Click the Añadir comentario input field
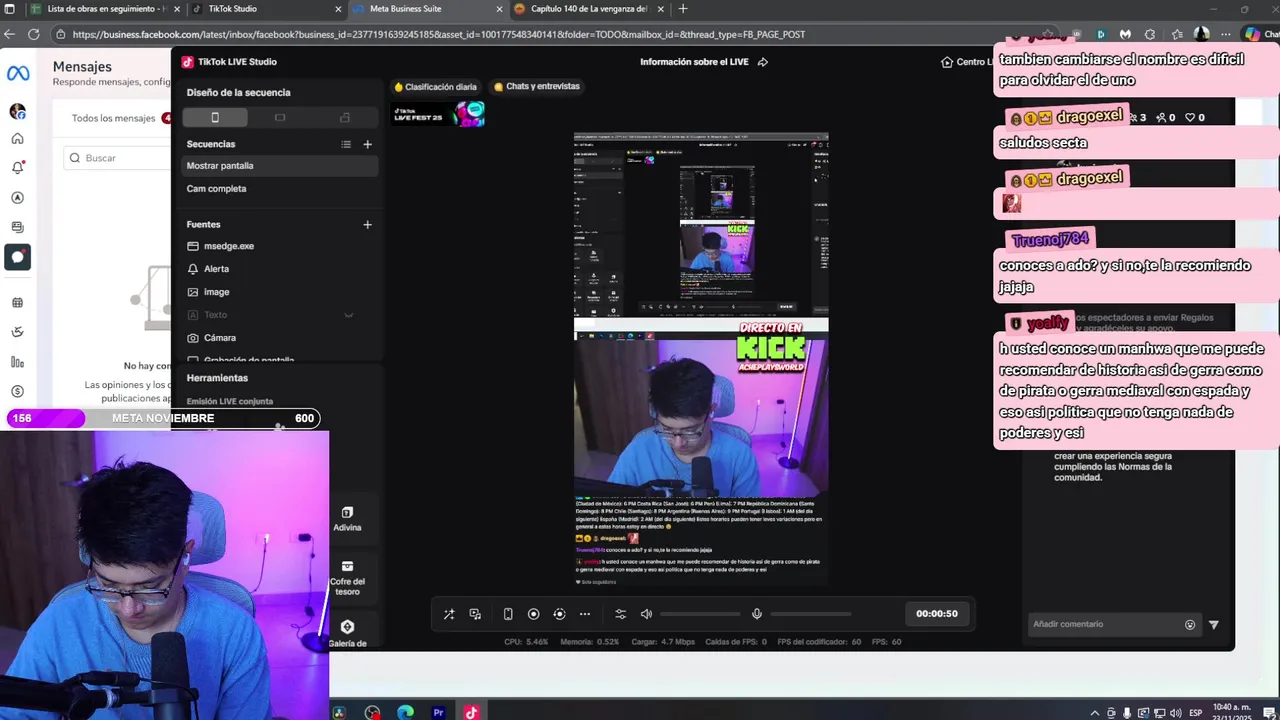The image size is (1280, 720). (x=1105, y=624)
